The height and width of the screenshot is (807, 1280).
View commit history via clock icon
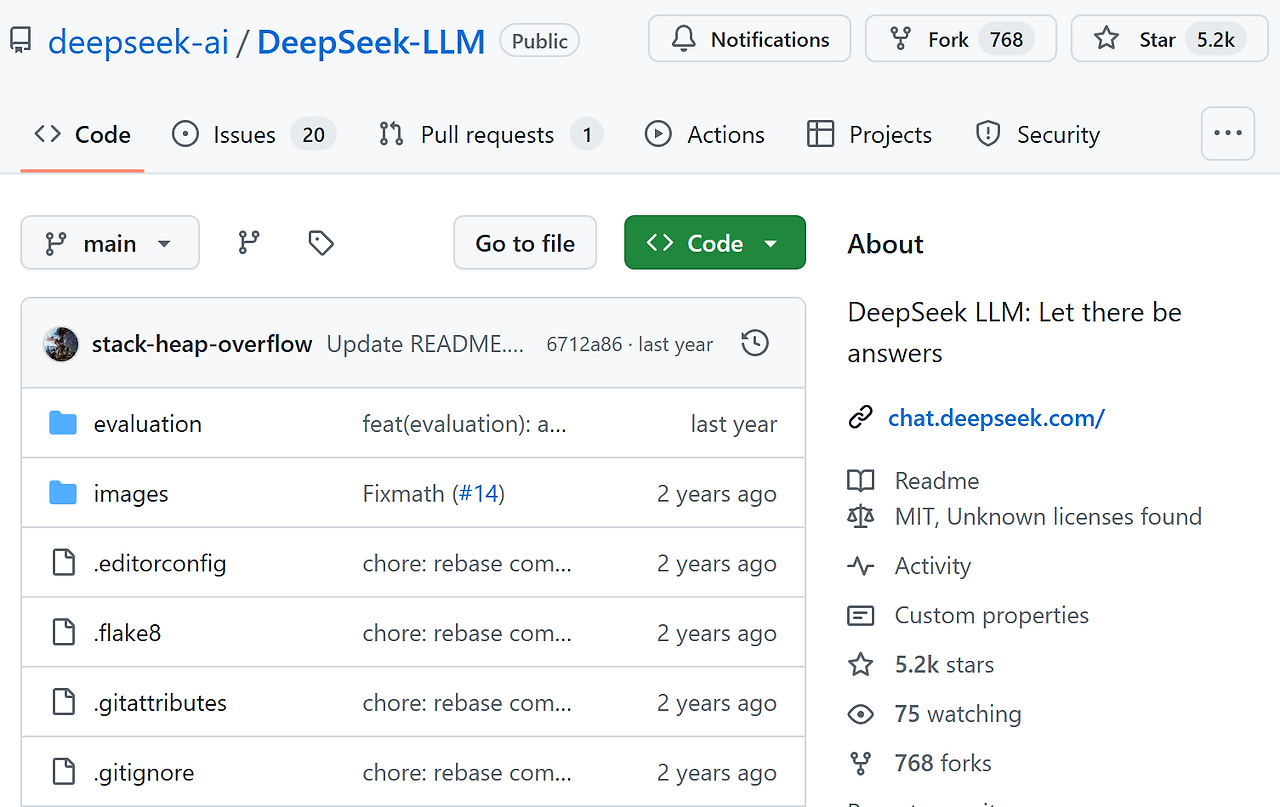tap(755, 344)
